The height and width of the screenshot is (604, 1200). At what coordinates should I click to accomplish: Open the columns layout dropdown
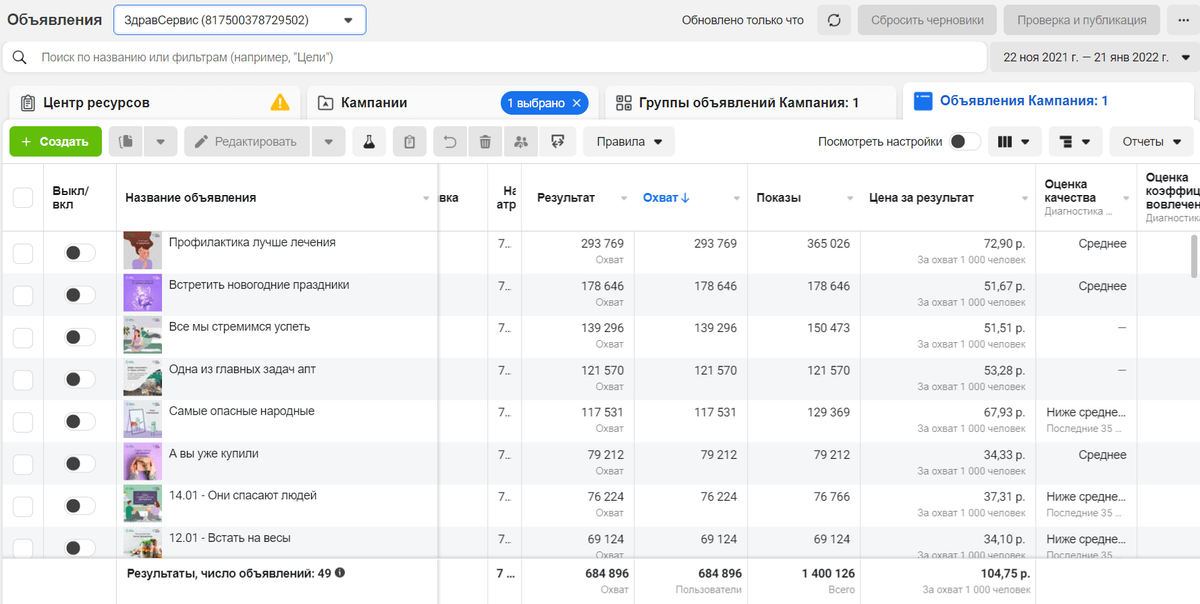point(1015,142)
